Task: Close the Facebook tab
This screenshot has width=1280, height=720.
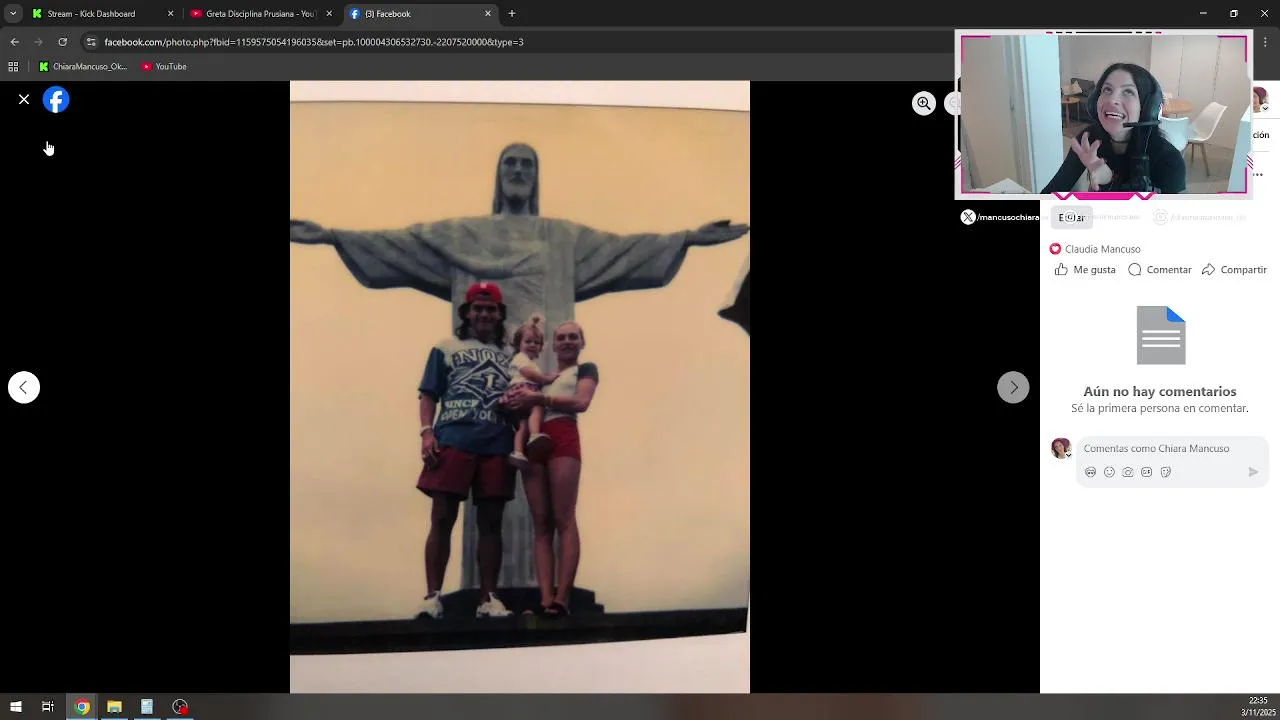Action: tap(488, 14)
